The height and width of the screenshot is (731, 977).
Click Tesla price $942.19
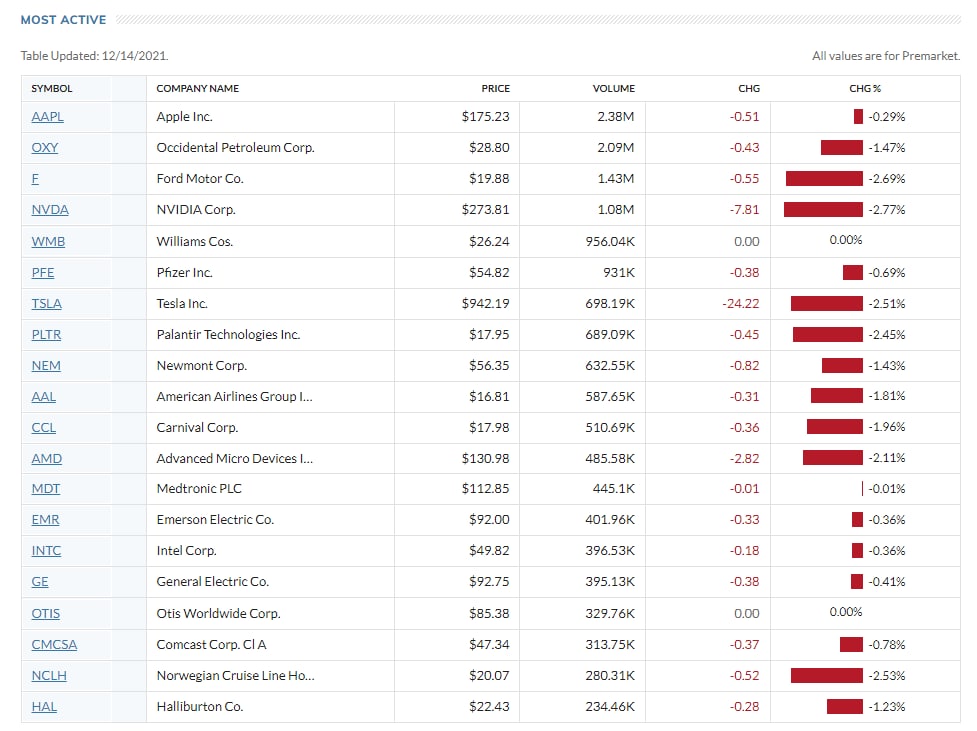tap(485, 303)
